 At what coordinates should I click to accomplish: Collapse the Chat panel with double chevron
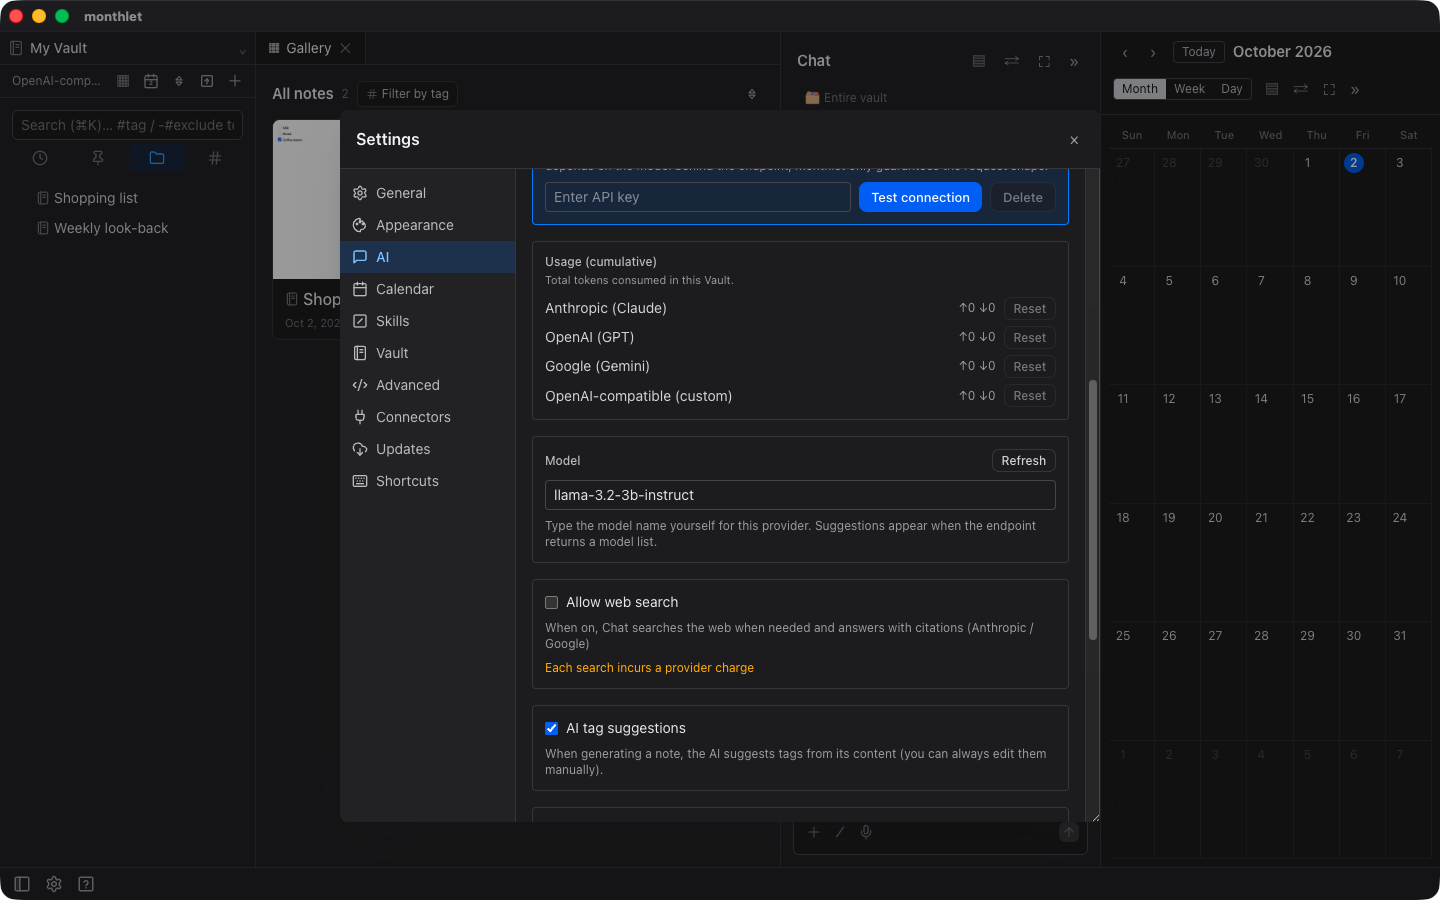[1074, 62]
